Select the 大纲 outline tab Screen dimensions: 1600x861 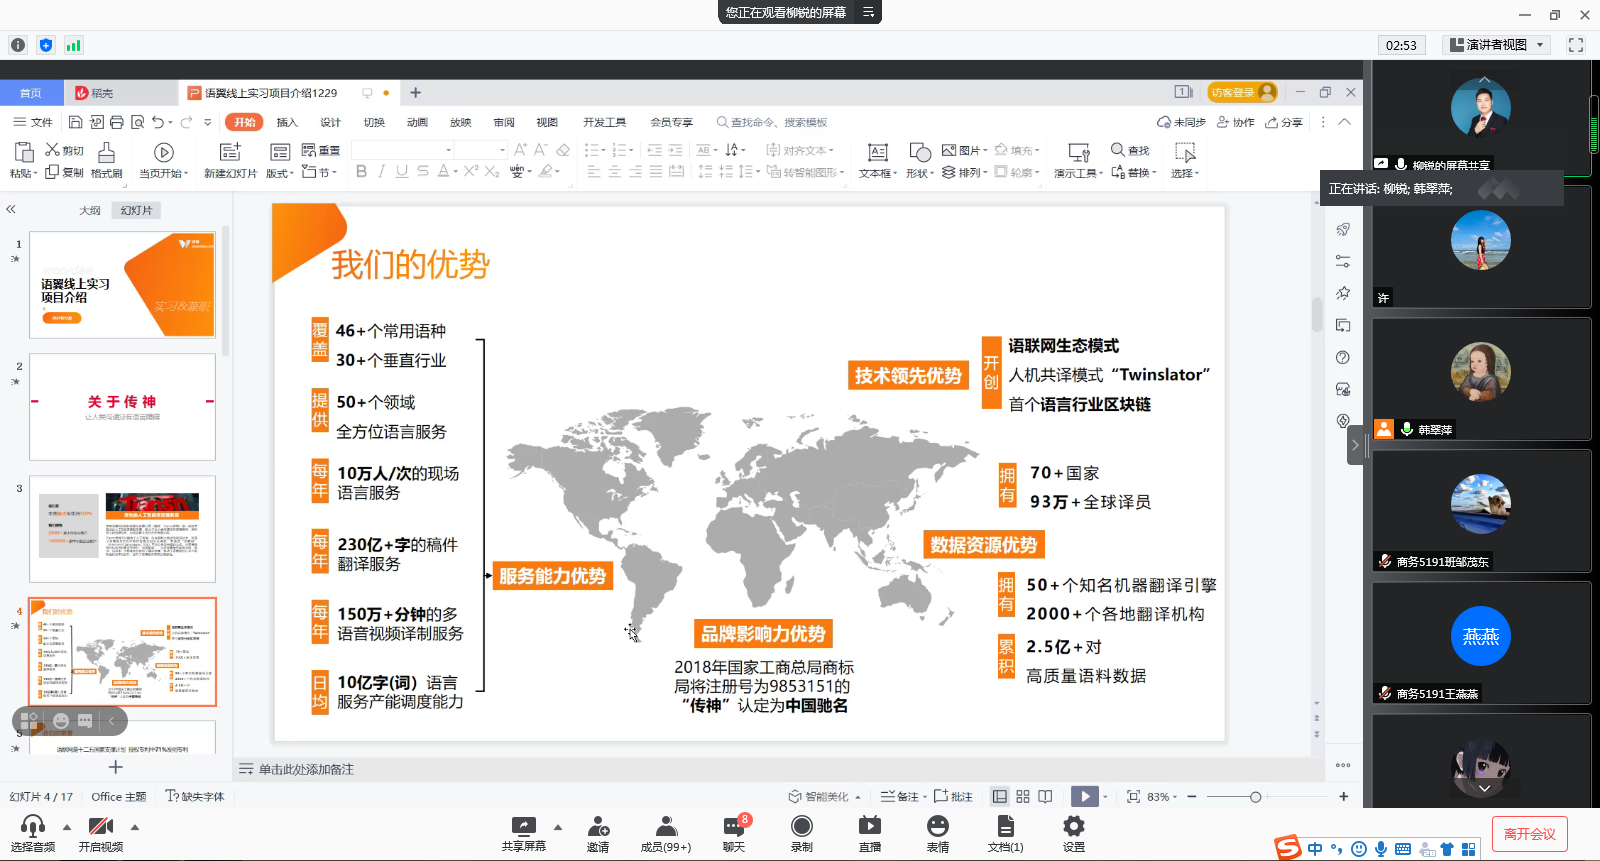(x=90, y=210)
